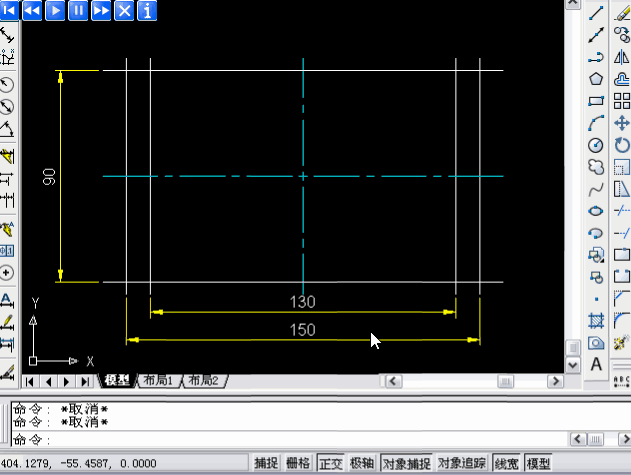This screenshot has height=475, width=631.
Task: Click the Ellipse draw tool
Action: (597, 210)
